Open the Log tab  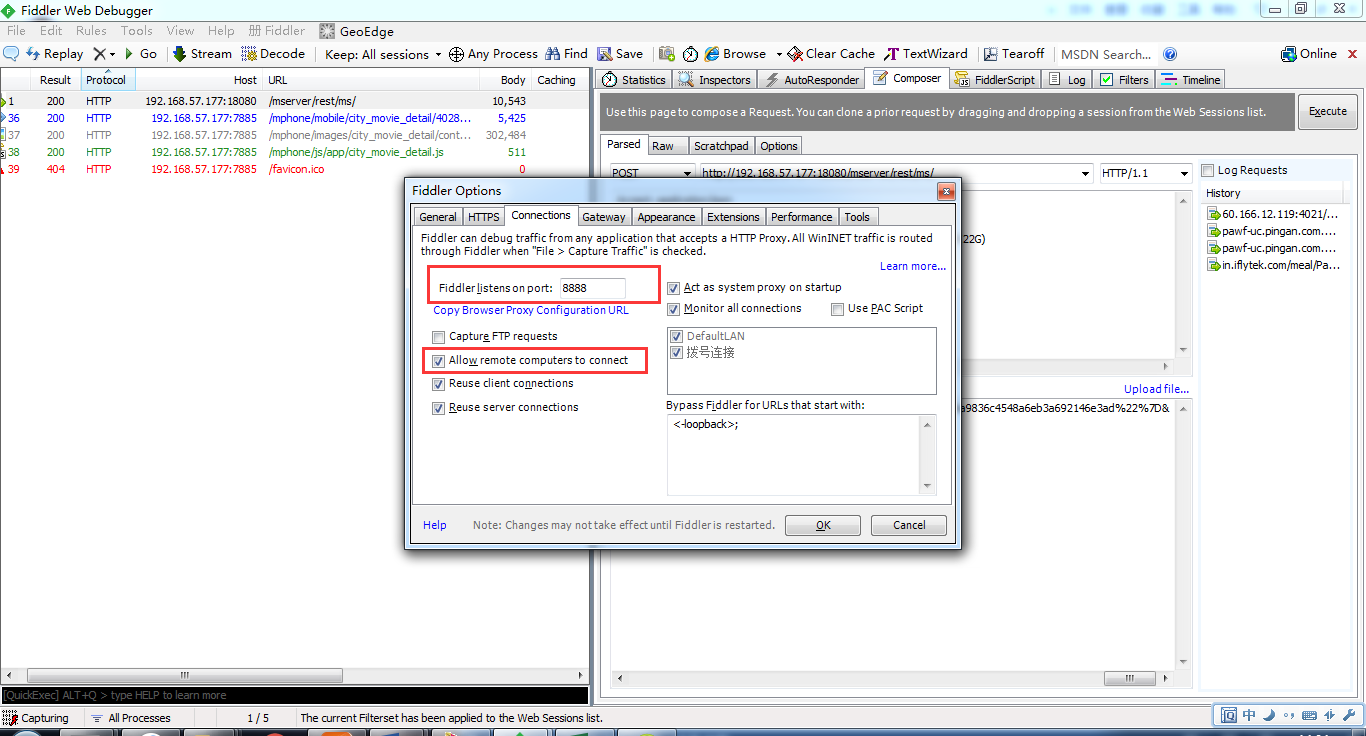[x=1068, y=80]
